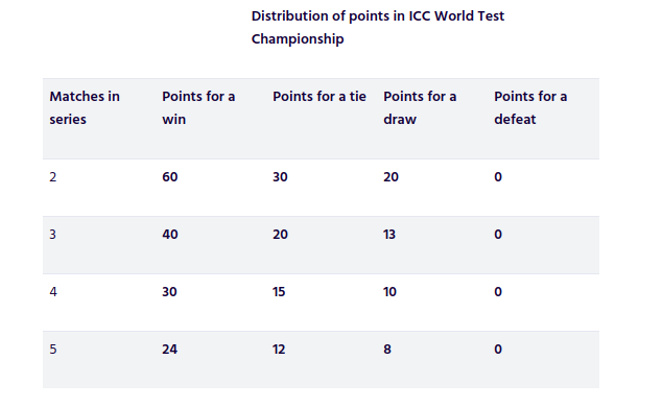Click the '5' matches in series cell
The height and width of the screenshot is (400, 659).
(53, 350)
